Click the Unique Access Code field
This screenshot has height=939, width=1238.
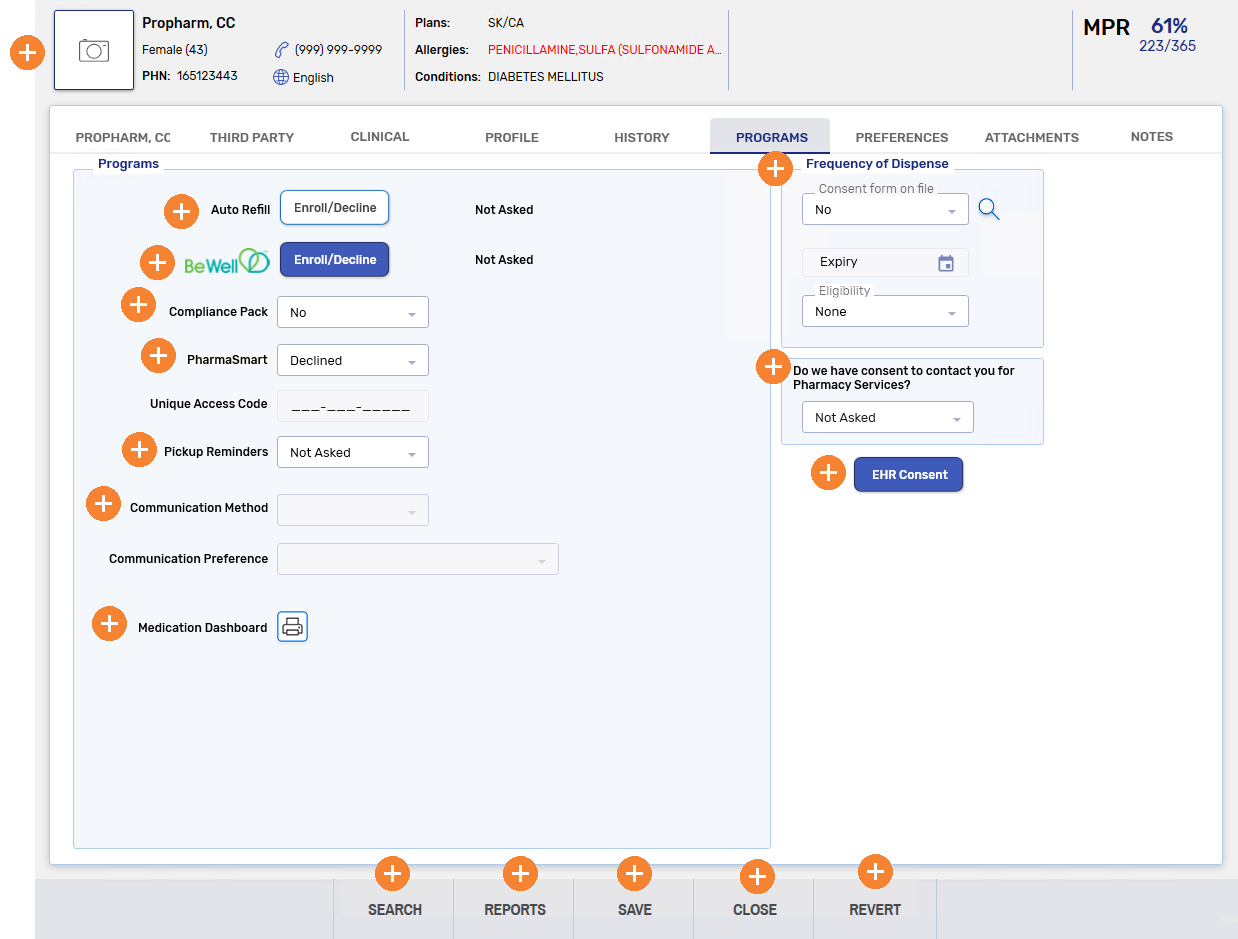click(x=352, y=407)
